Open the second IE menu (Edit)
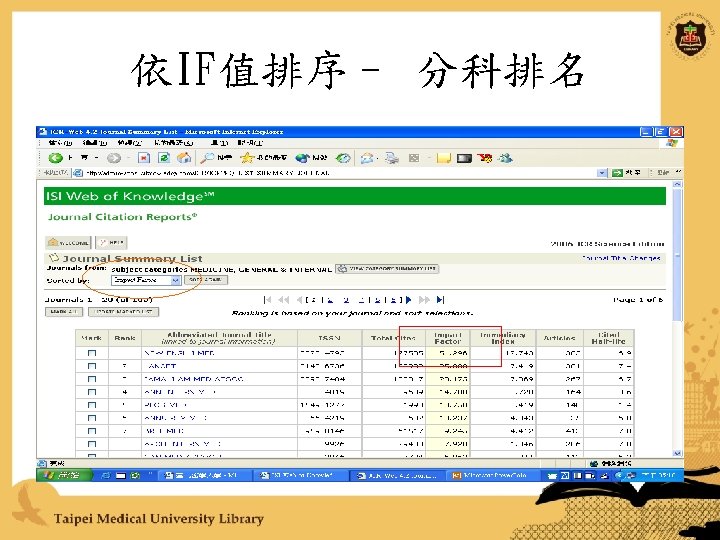The height and width of the screenshot is (540, 720). [95, 143]
